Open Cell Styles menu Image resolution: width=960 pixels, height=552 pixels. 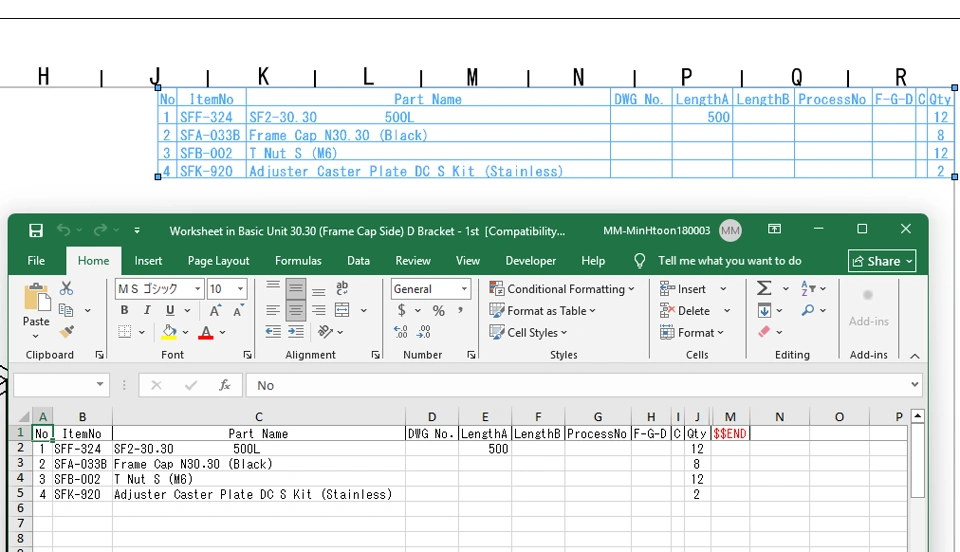click(528, 332)
